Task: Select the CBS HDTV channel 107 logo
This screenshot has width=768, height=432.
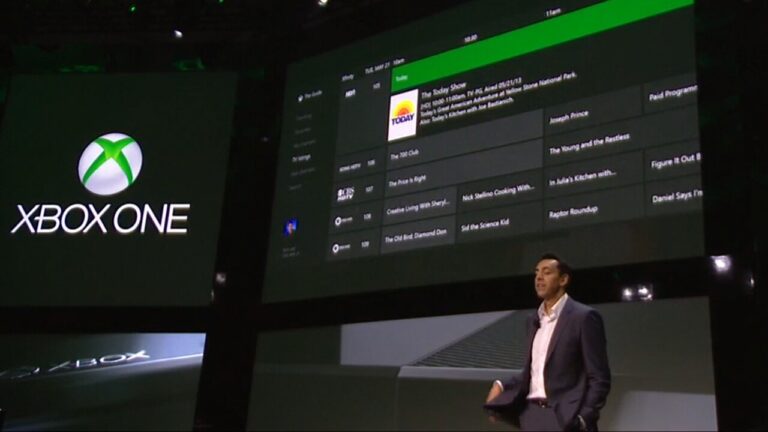Action: 345,193
